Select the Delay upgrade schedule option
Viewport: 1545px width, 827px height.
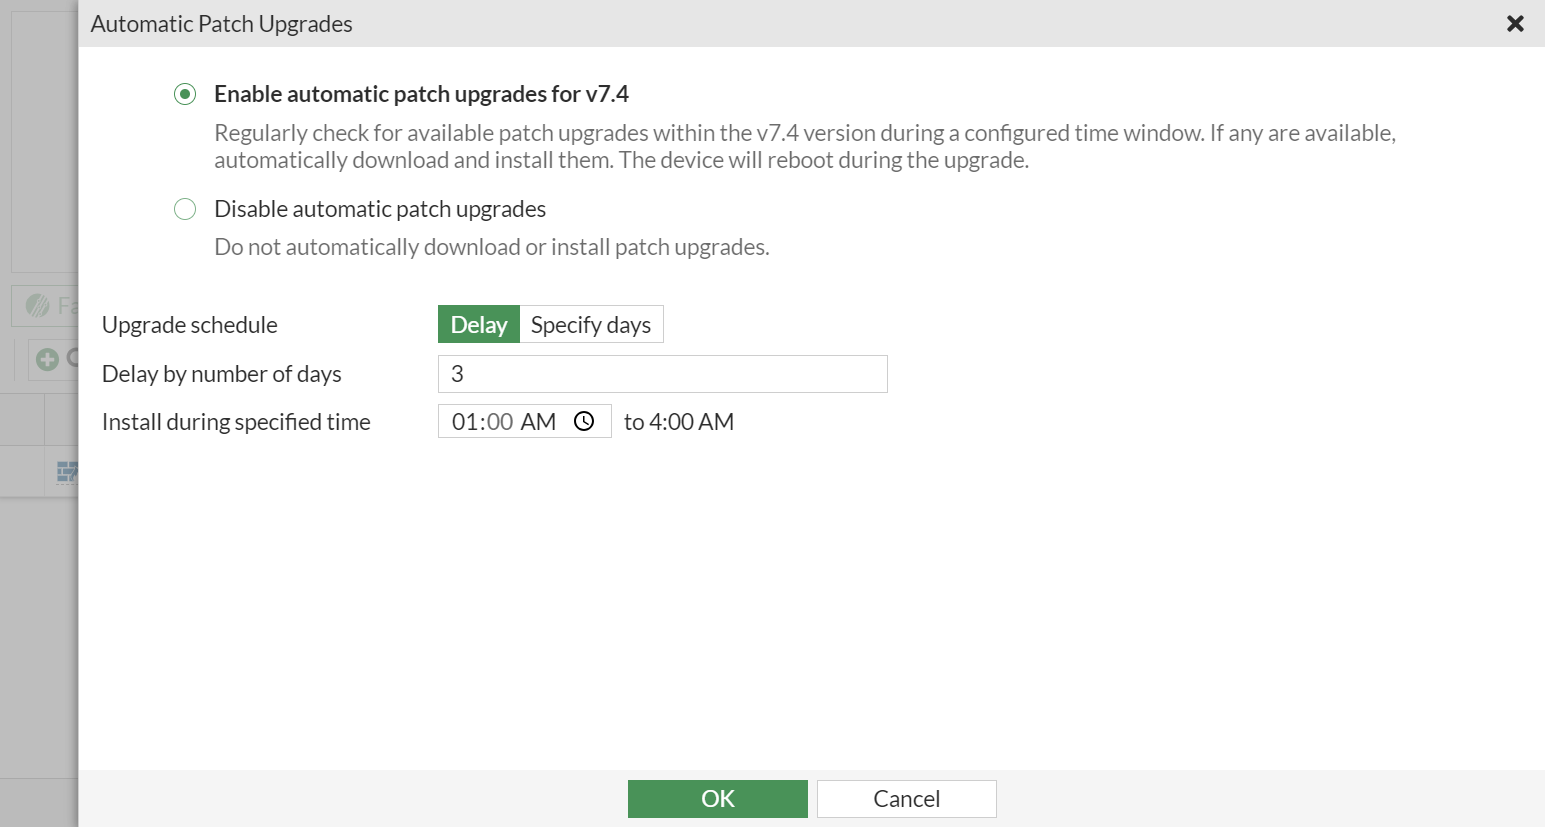478,324
